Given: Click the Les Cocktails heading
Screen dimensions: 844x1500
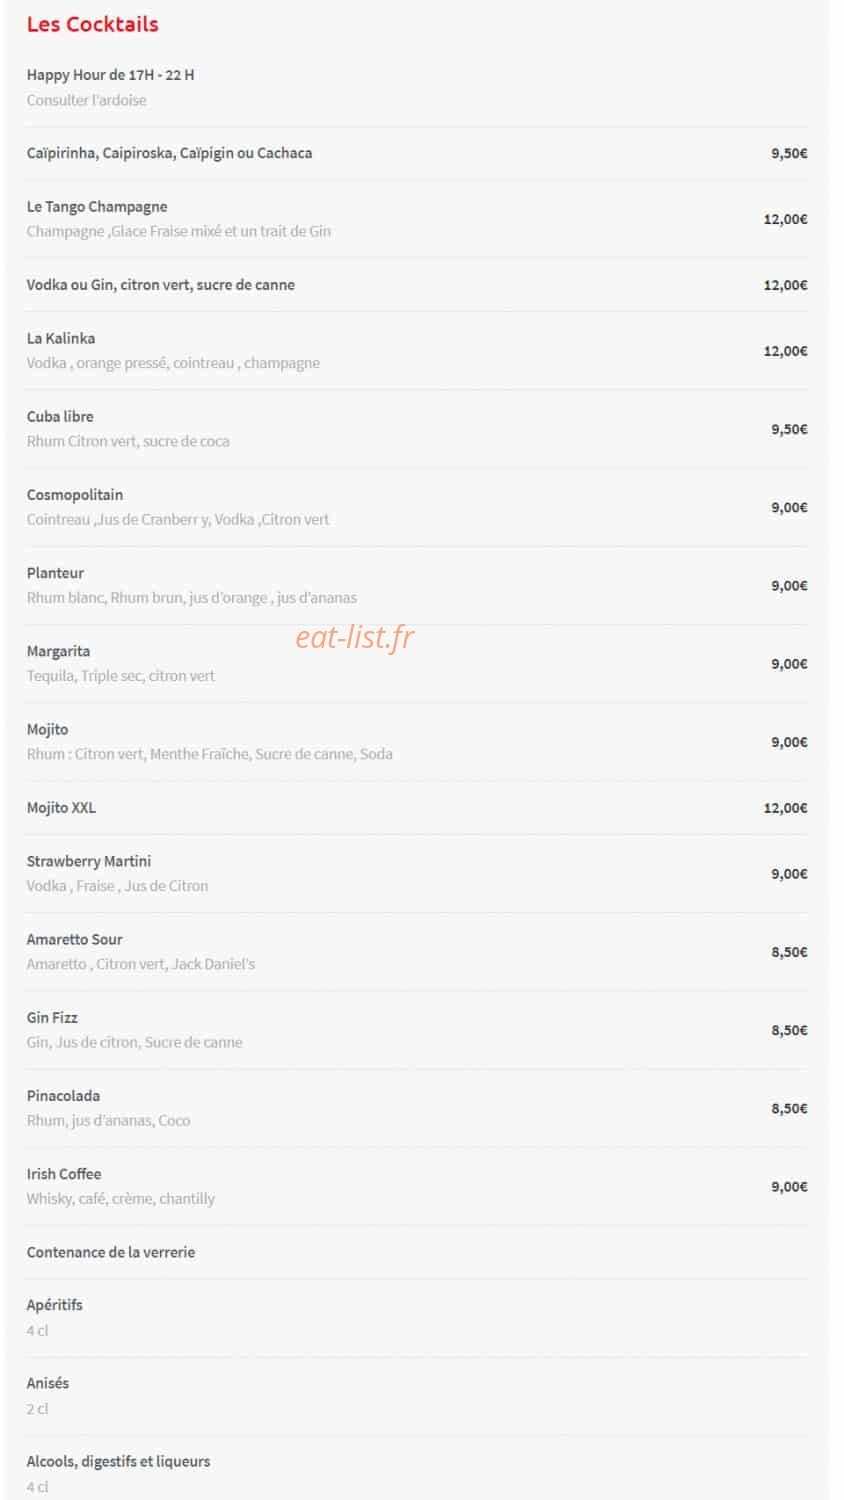Looking at the screenshot, I should (x=92, y=24).
